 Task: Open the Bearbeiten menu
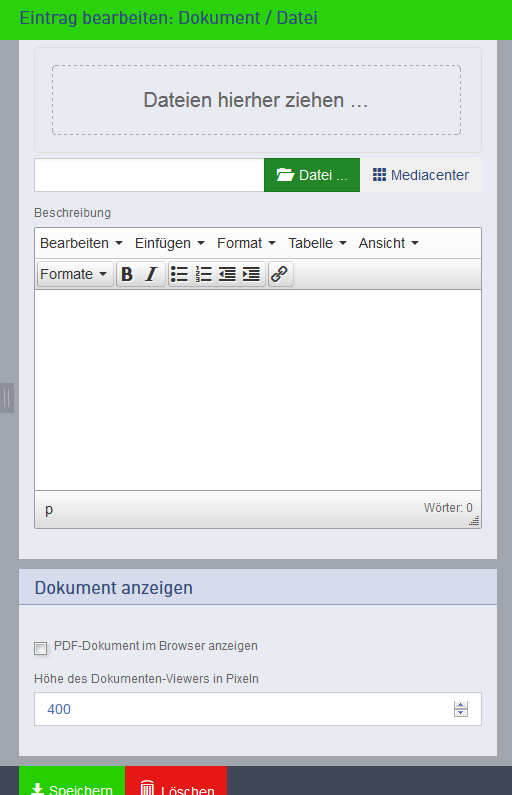[82, 243]
